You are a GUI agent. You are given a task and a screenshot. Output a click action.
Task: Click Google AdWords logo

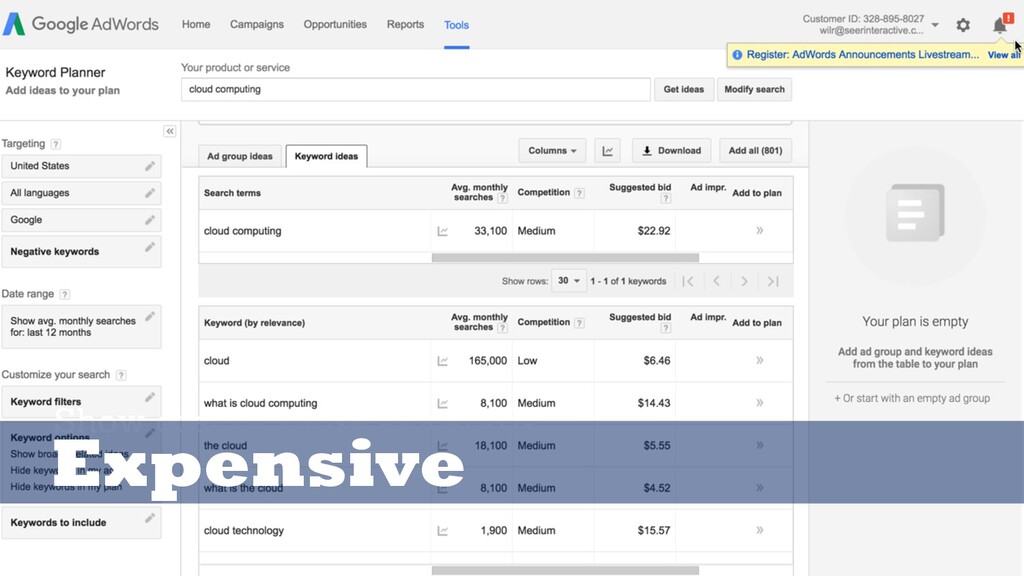tap(81, 24)
